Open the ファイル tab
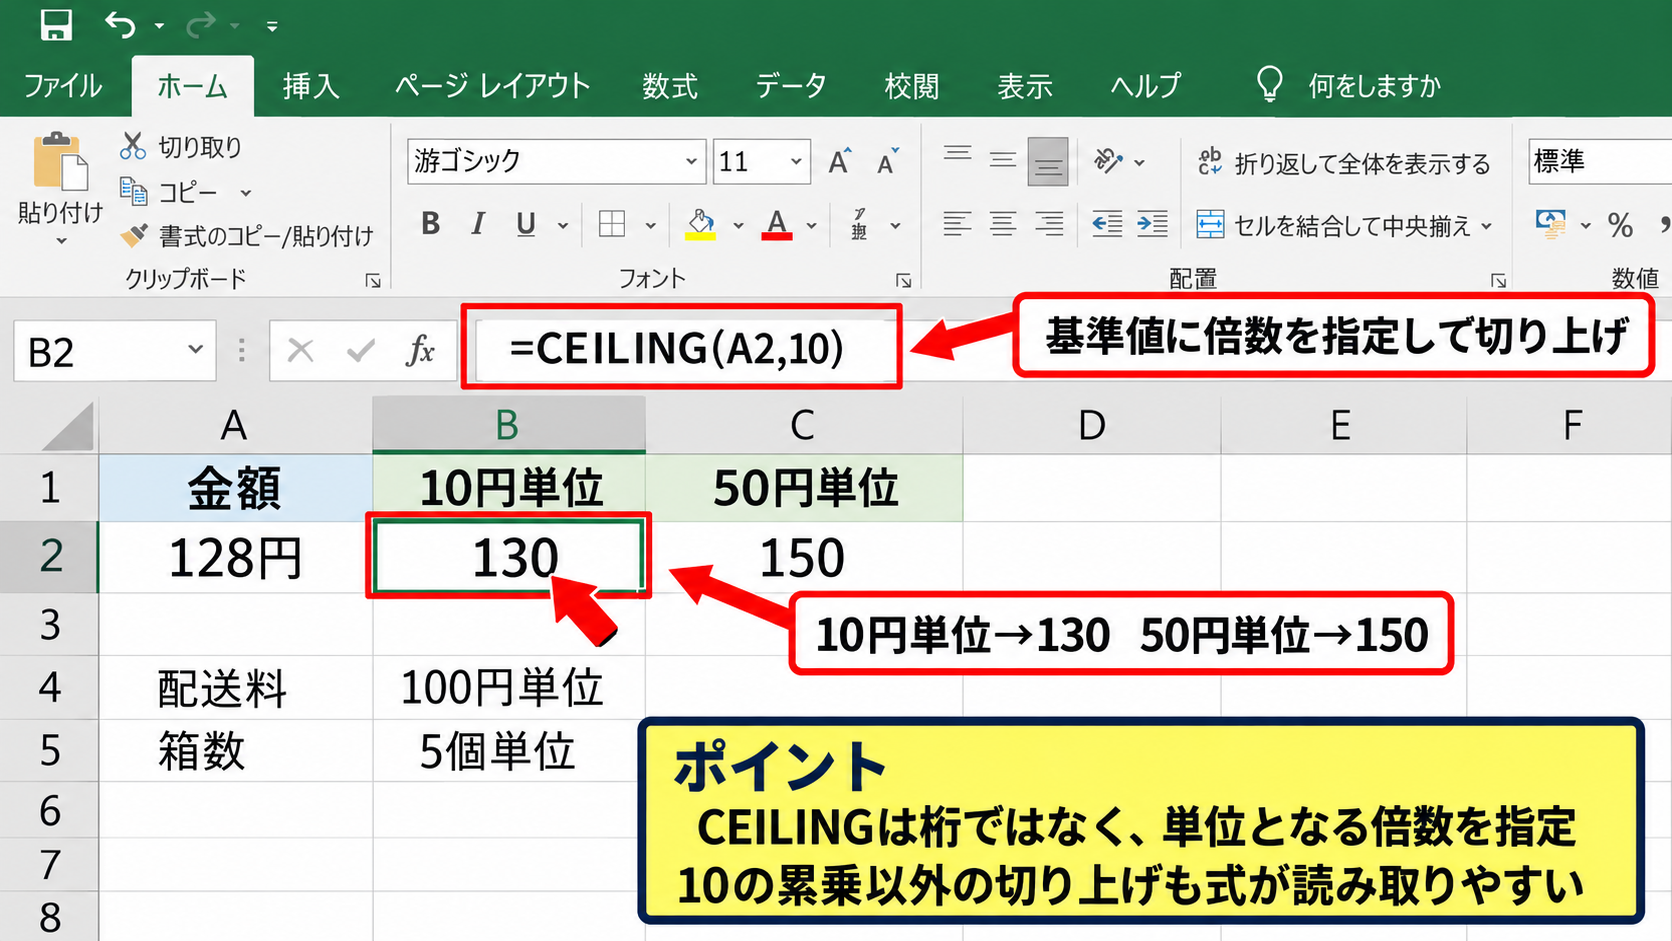1672x941 pixels. tap(62, 86)
